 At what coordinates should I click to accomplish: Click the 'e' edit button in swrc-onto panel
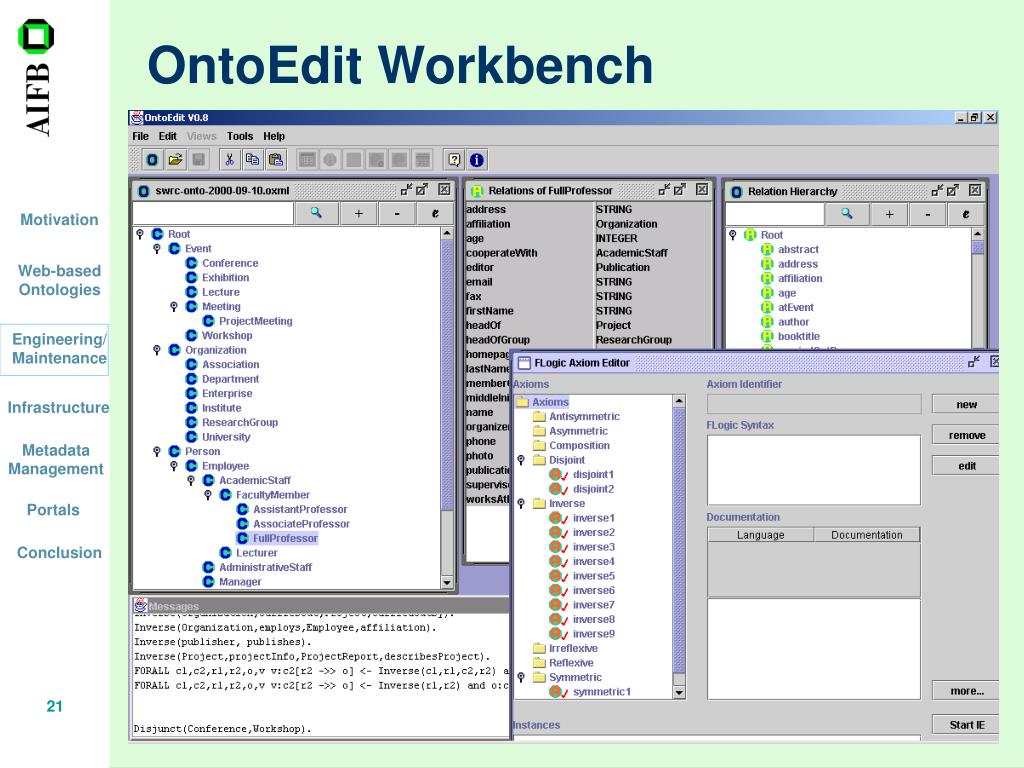click(435, 213)
